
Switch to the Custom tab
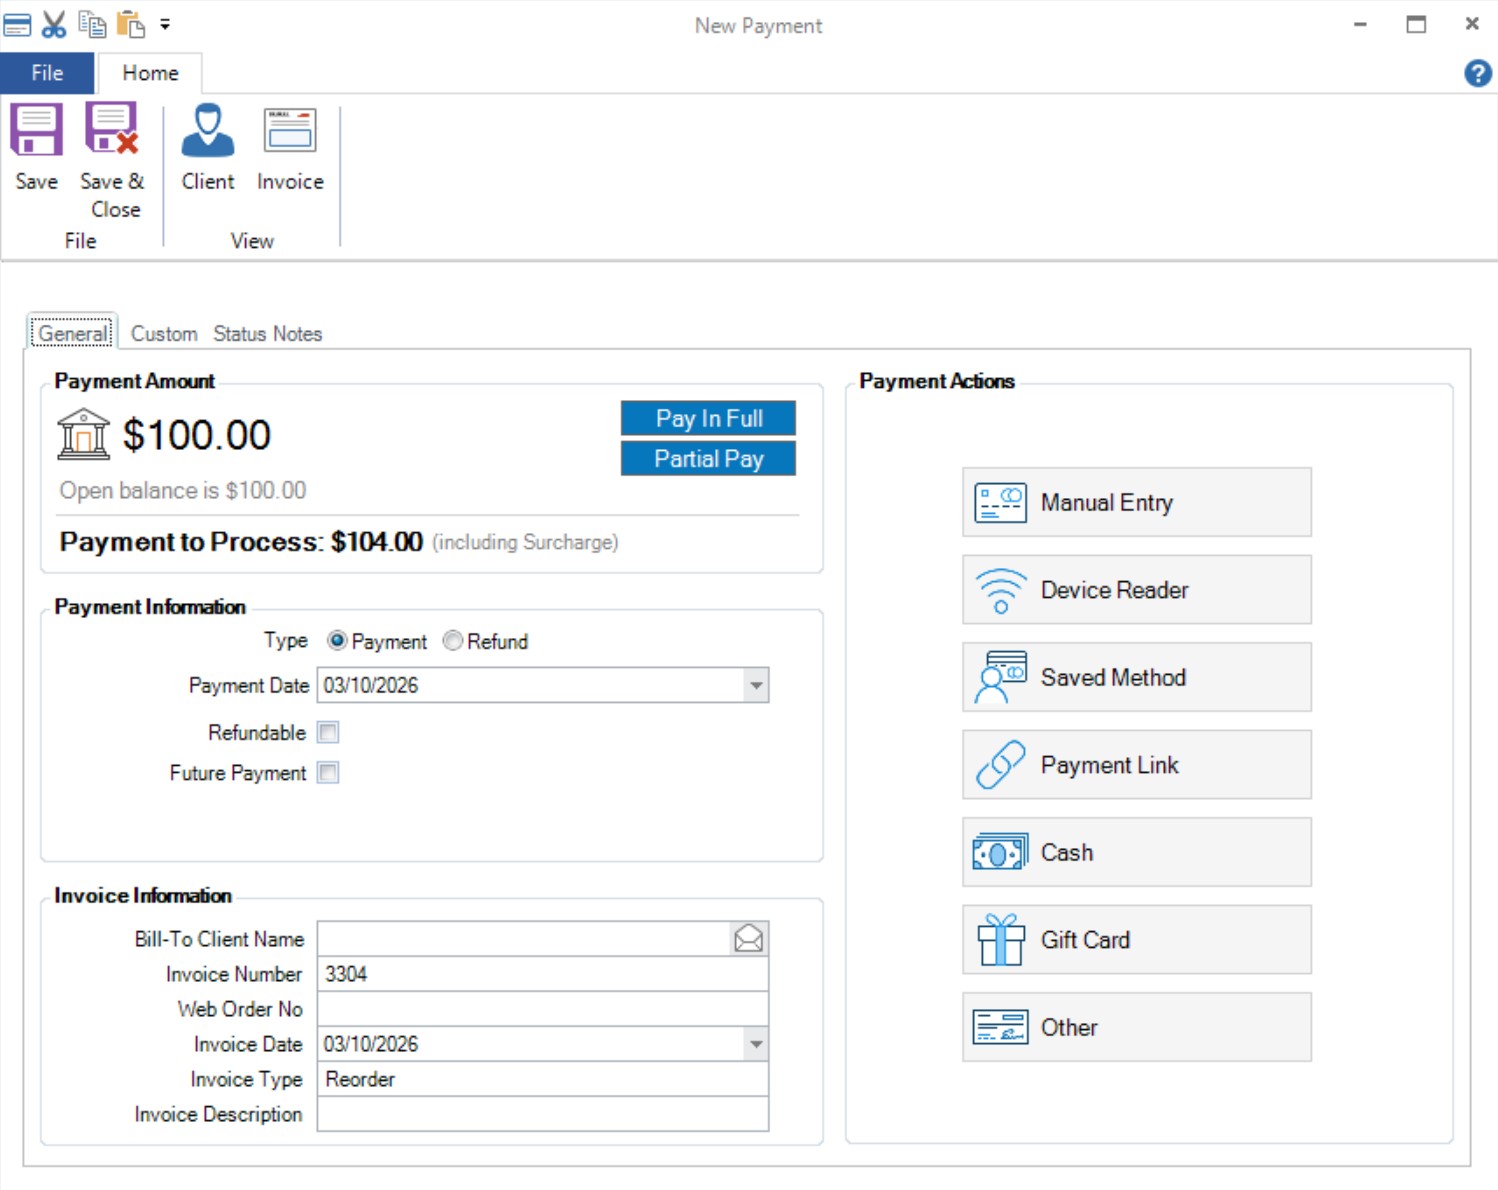(x=164, y=334)
